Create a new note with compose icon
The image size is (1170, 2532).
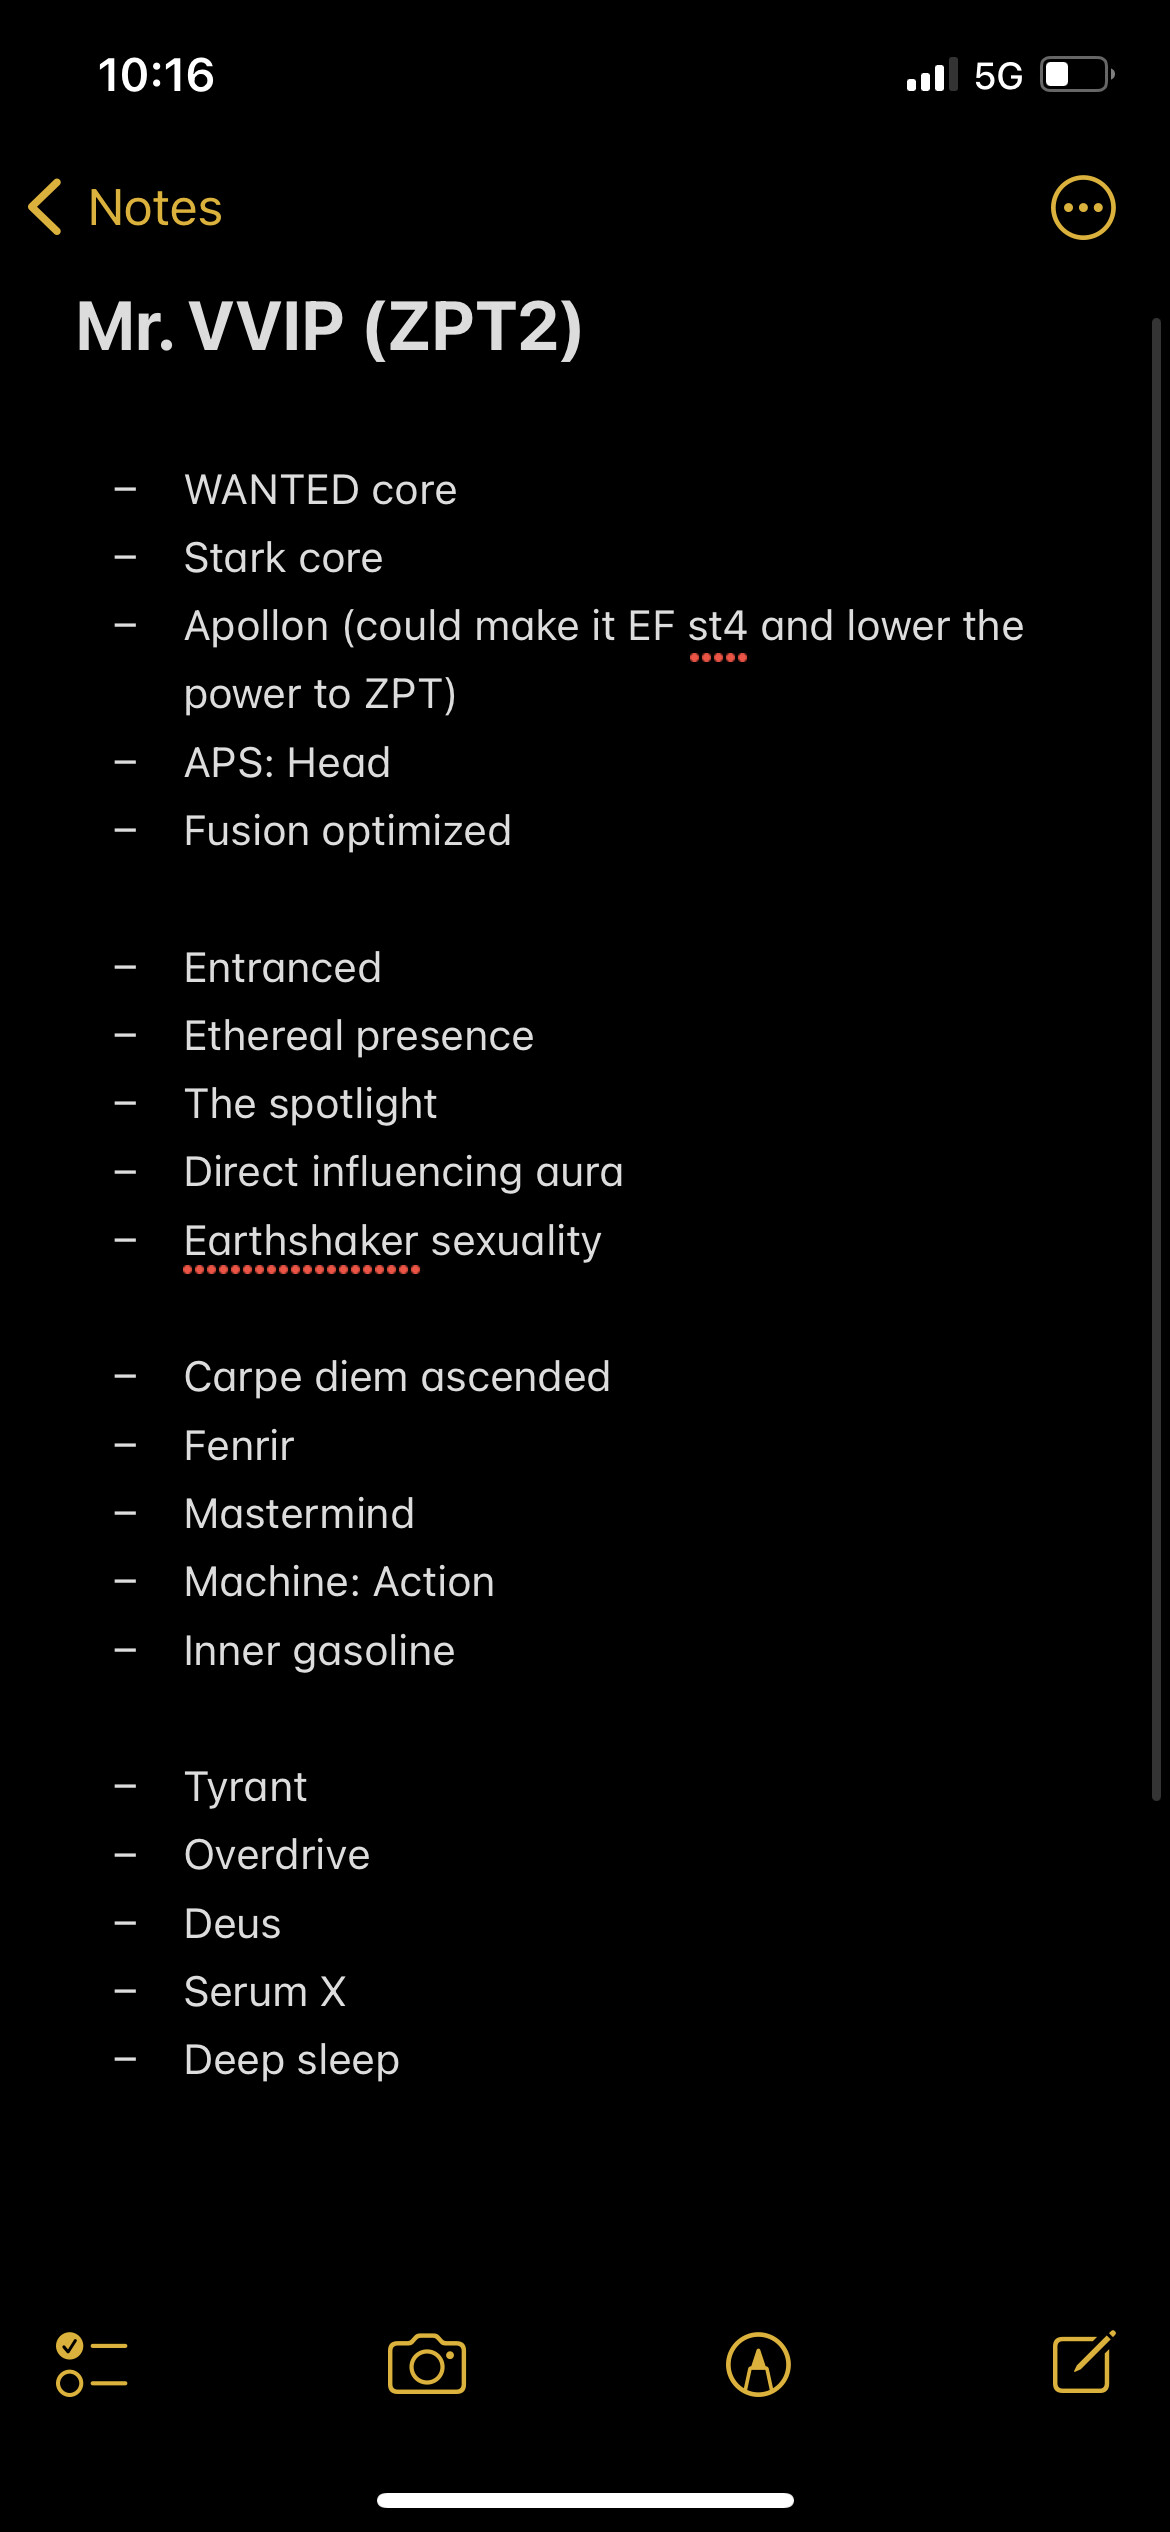(1084, 2362)
